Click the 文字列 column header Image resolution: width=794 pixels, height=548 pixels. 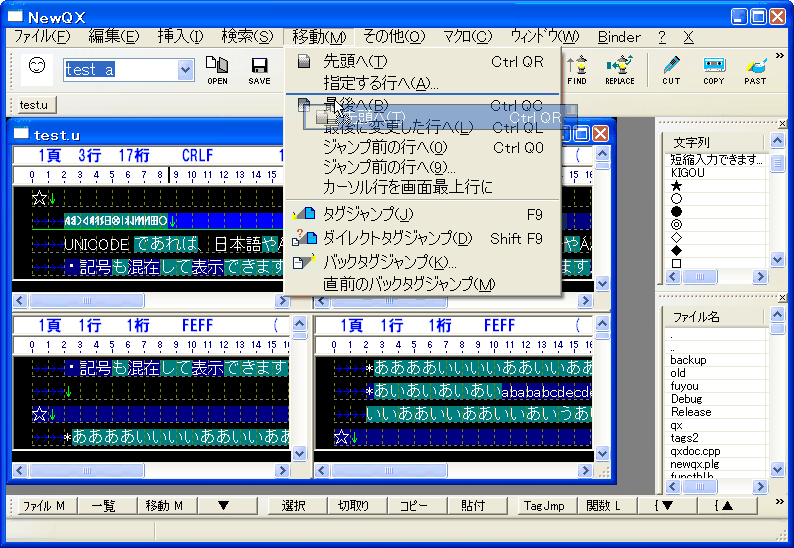[714, 142]
